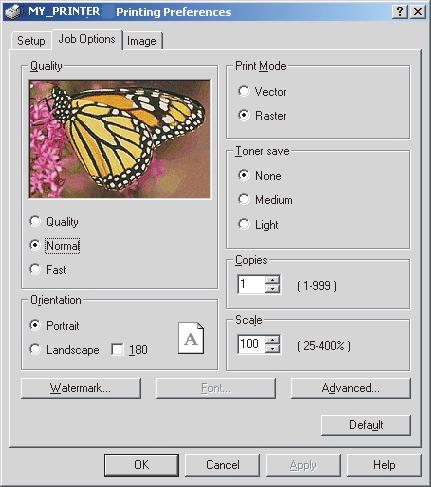Increase copies with the up arrow
Screen dimensions: 431x487
[273, 280]
